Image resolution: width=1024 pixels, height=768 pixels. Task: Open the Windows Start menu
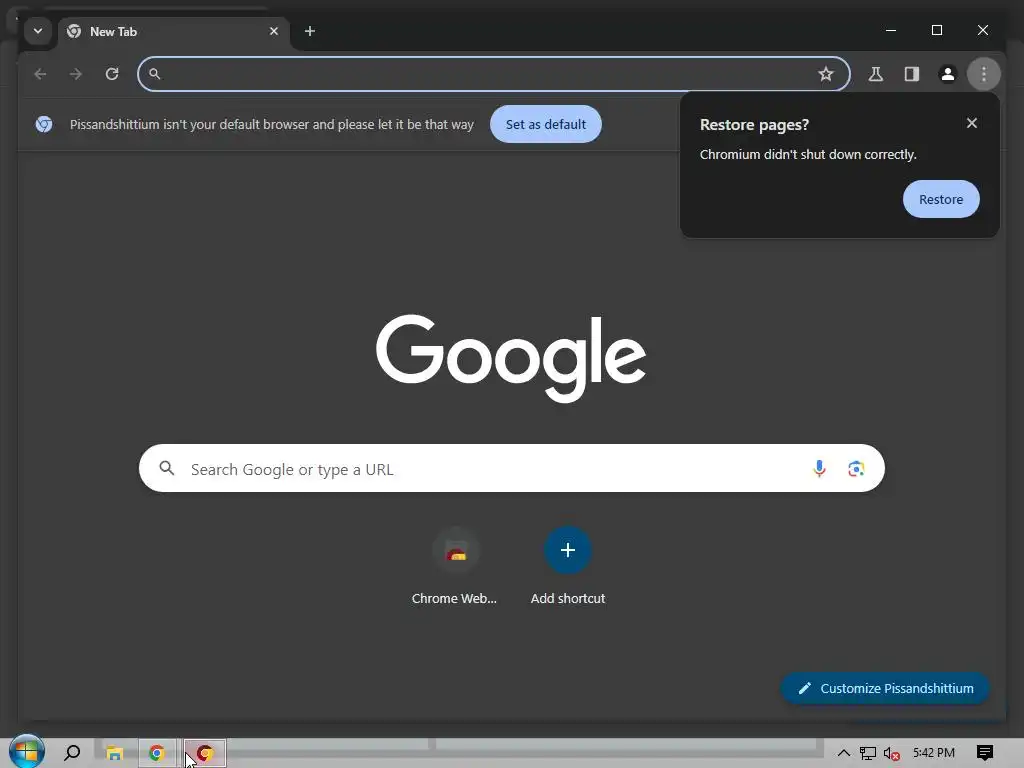[26, 752]
